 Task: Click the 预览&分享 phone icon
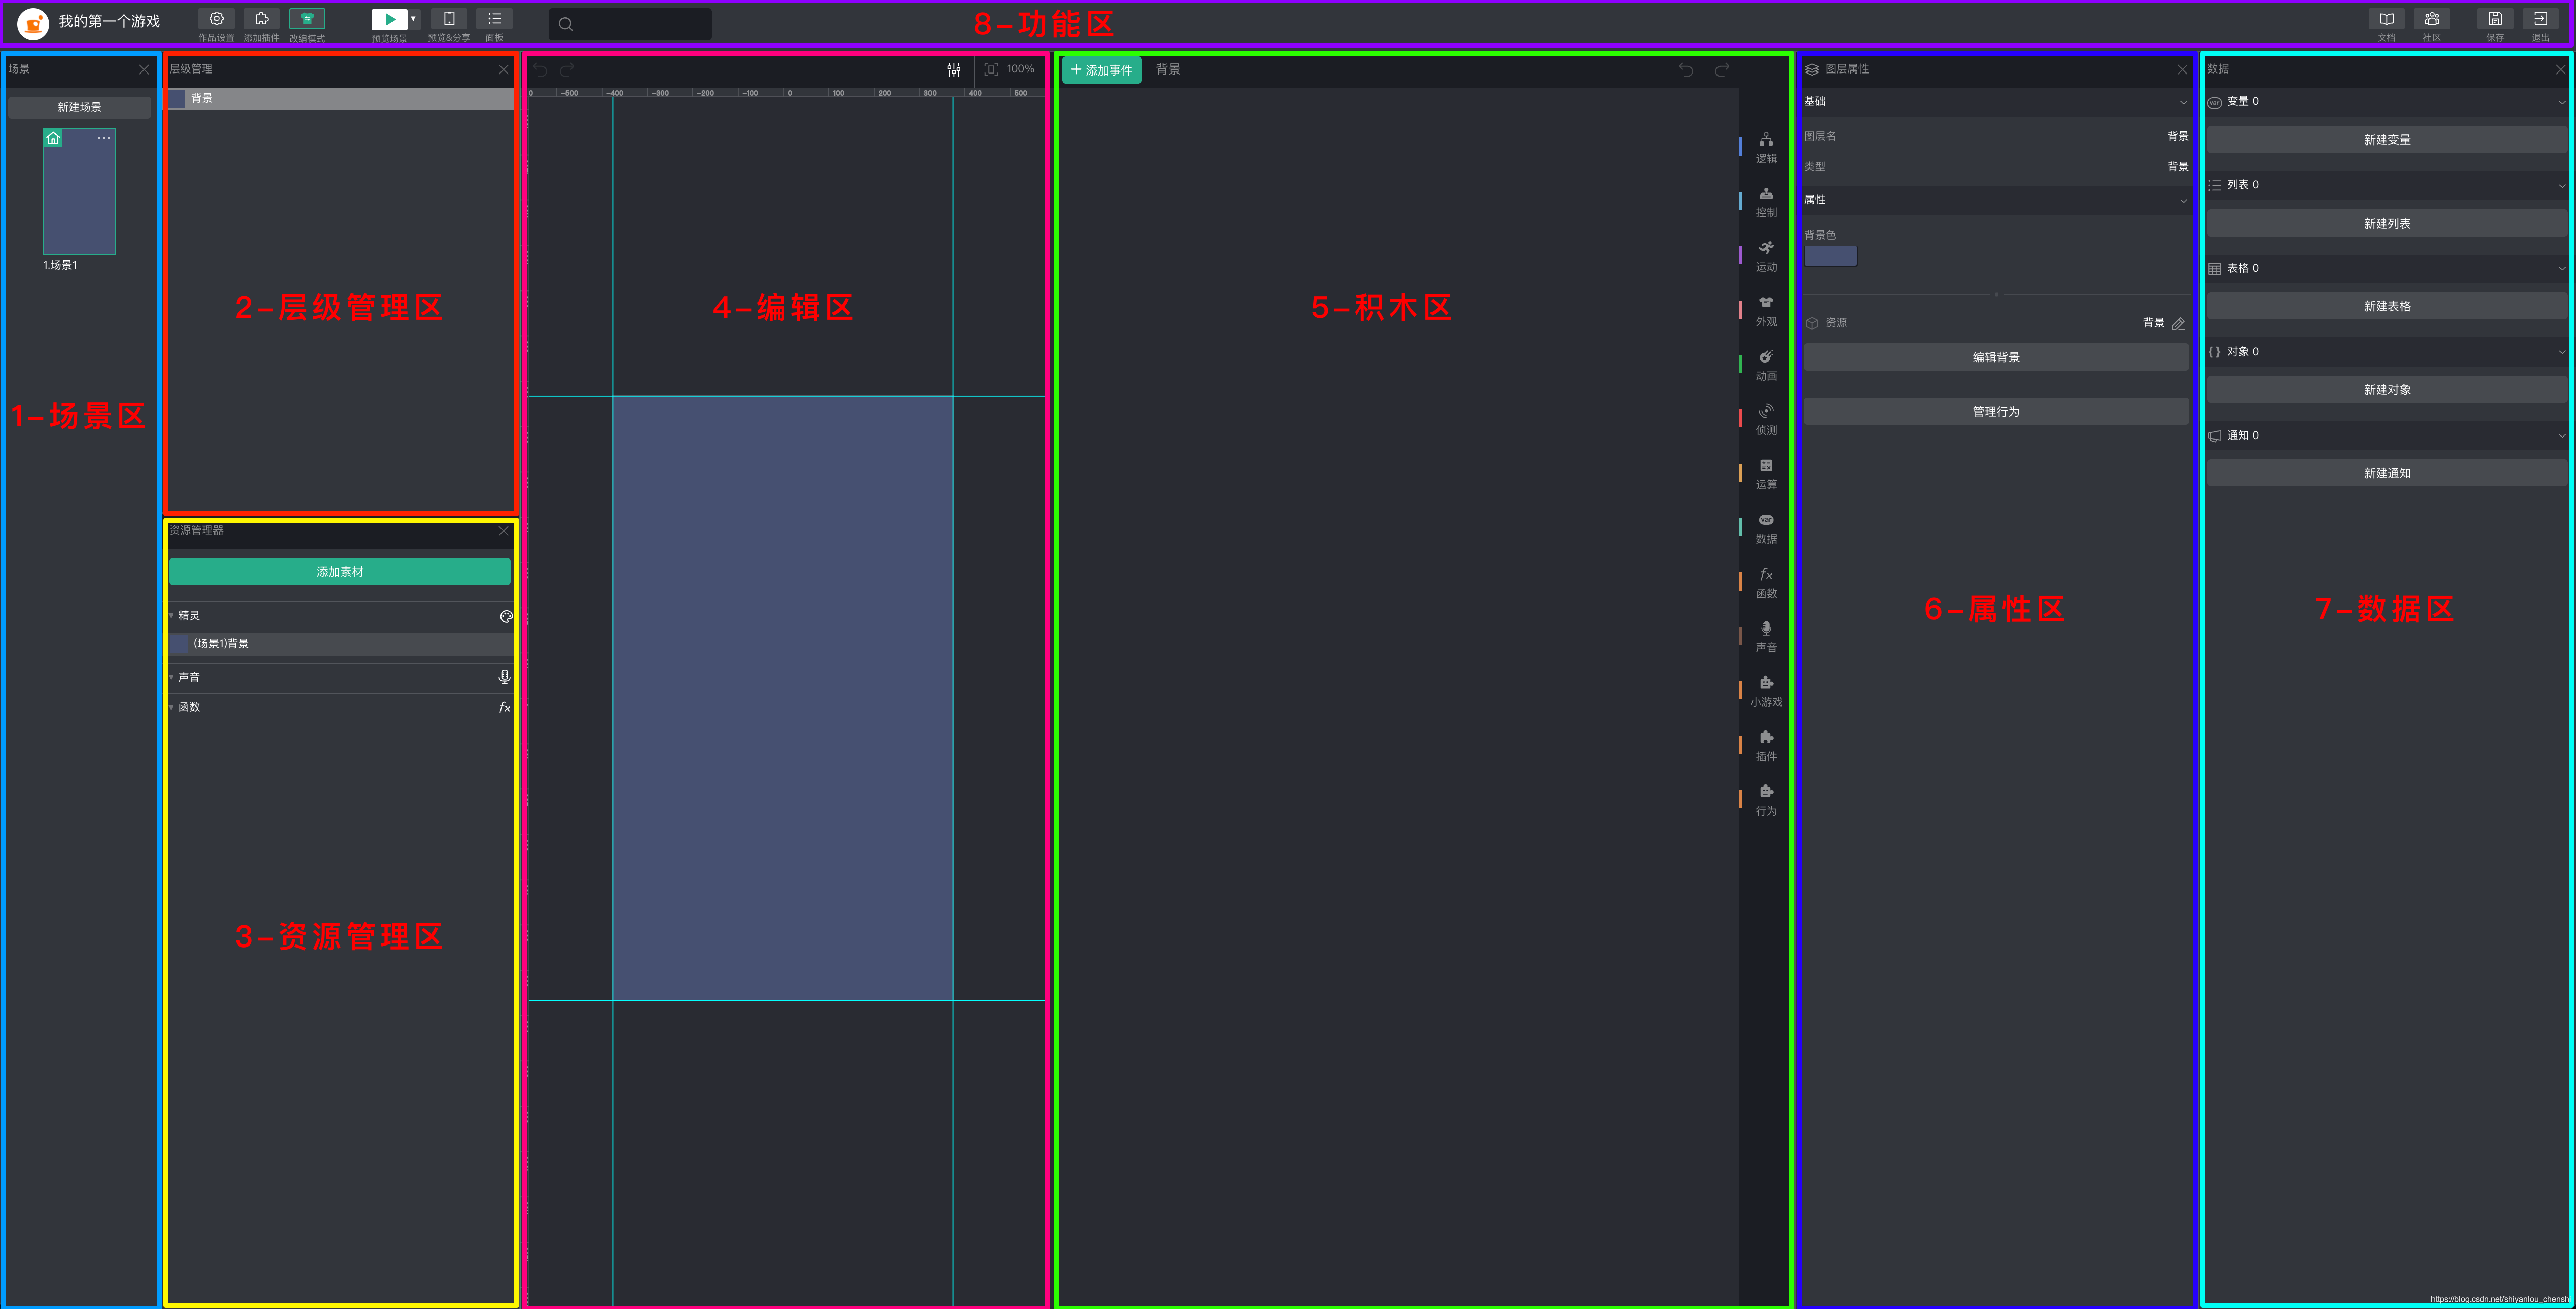click(449, 19)
